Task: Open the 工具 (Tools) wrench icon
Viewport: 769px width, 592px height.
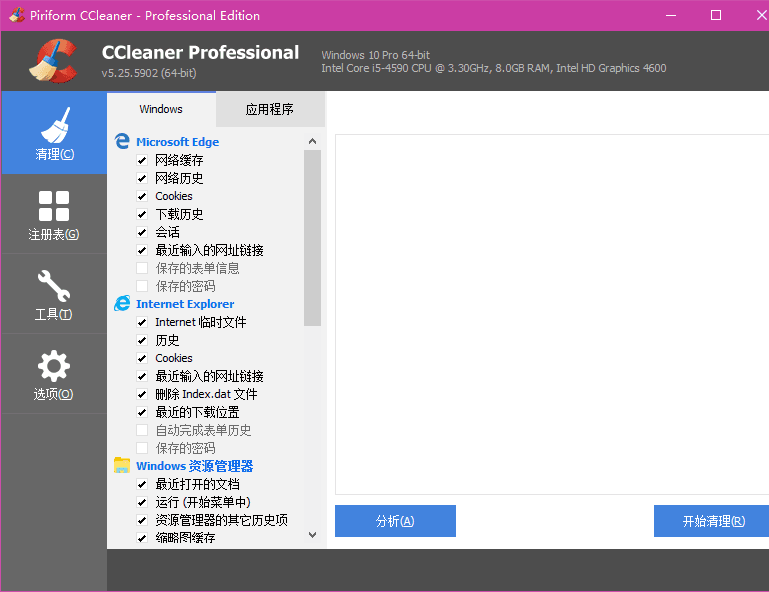Action: pyautogui.click(x=54, y=287)
